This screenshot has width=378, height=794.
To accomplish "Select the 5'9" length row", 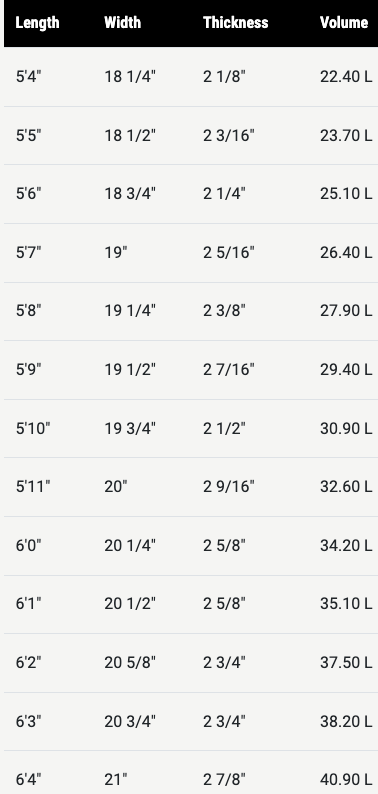I will tap(191, 370).
